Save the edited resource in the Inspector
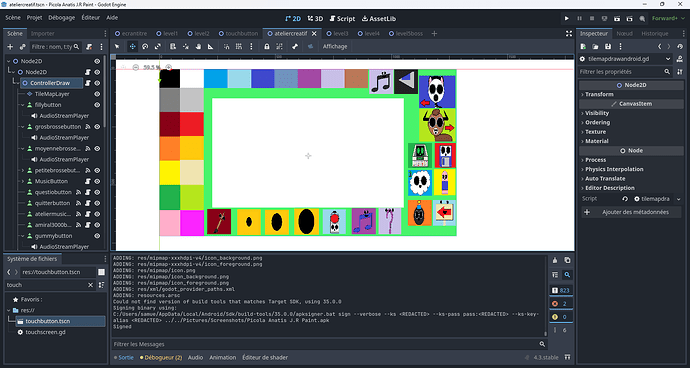Screen dimensions: 690x368 [608, 47]
